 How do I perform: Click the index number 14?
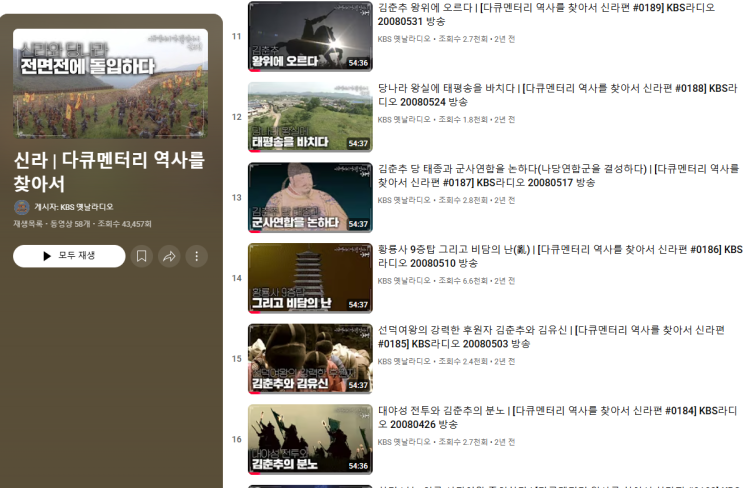[236, 278]
